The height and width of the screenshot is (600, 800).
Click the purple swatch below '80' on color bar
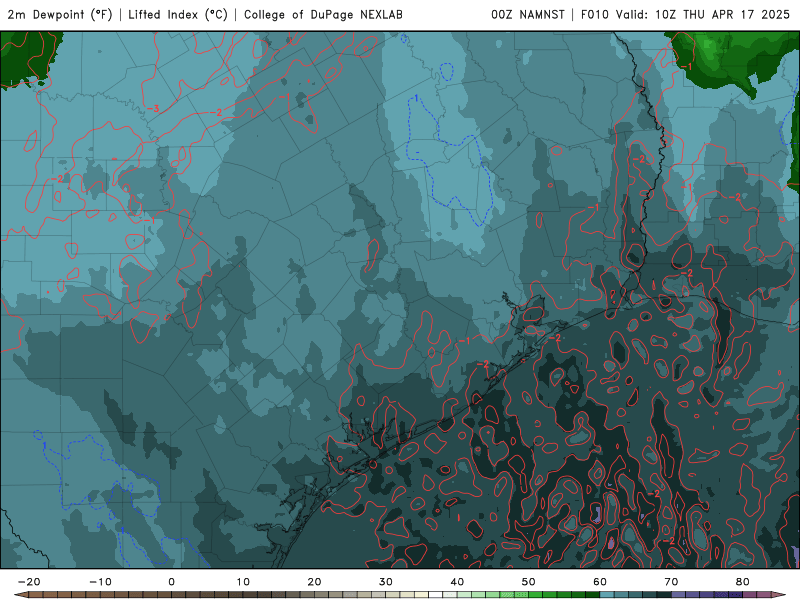(750, 595)
